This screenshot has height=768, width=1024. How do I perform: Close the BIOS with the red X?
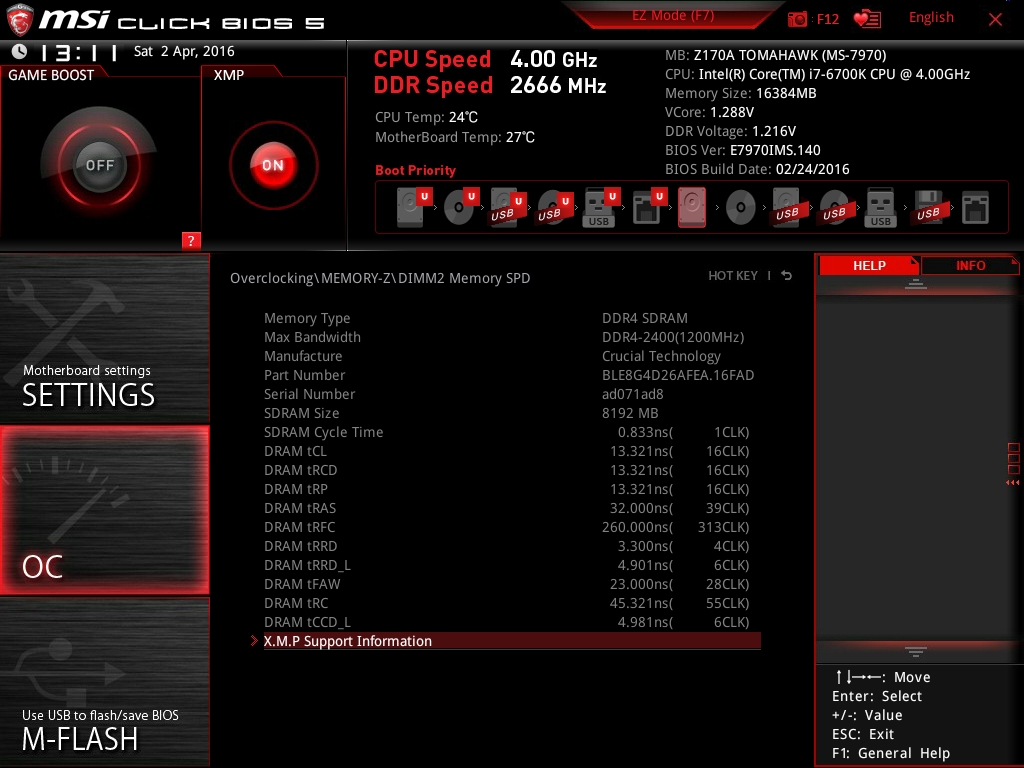[x=995, y=19]
